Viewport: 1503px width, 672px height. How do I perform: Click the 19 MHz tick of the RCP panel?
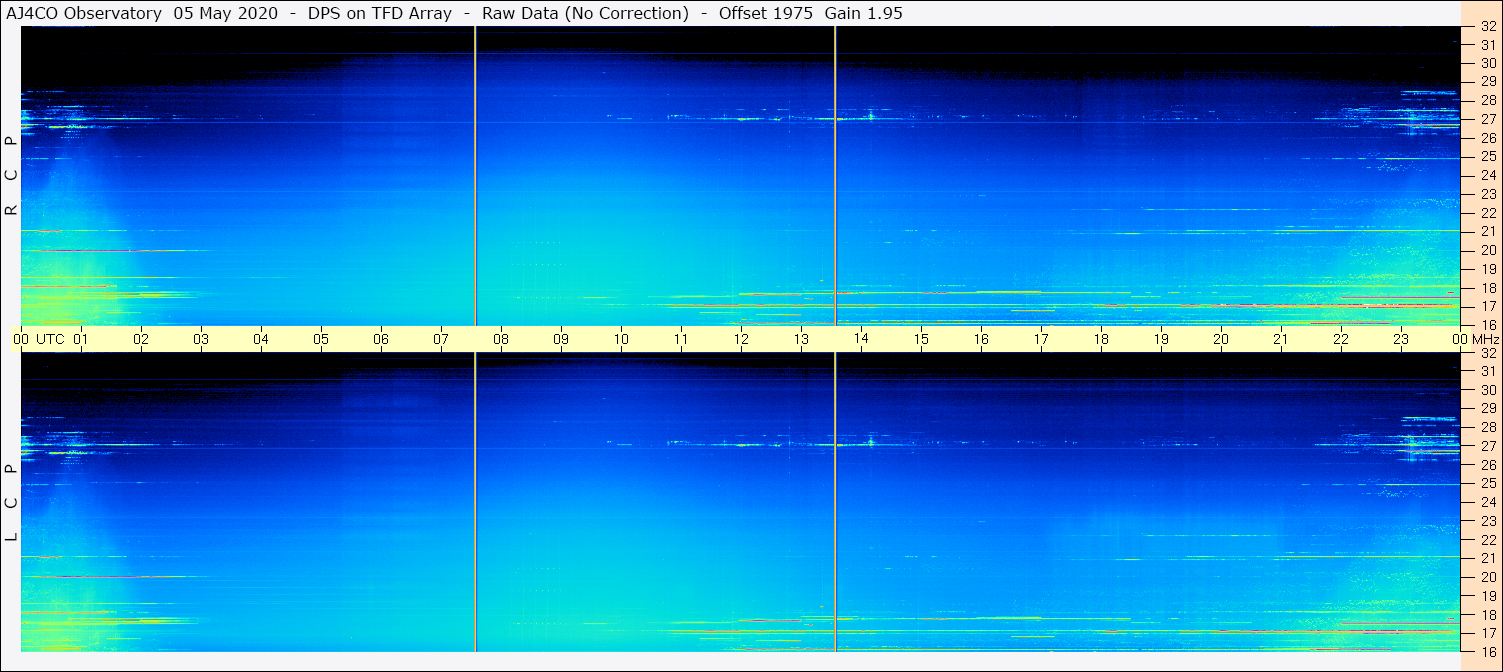coord(1488,269)
